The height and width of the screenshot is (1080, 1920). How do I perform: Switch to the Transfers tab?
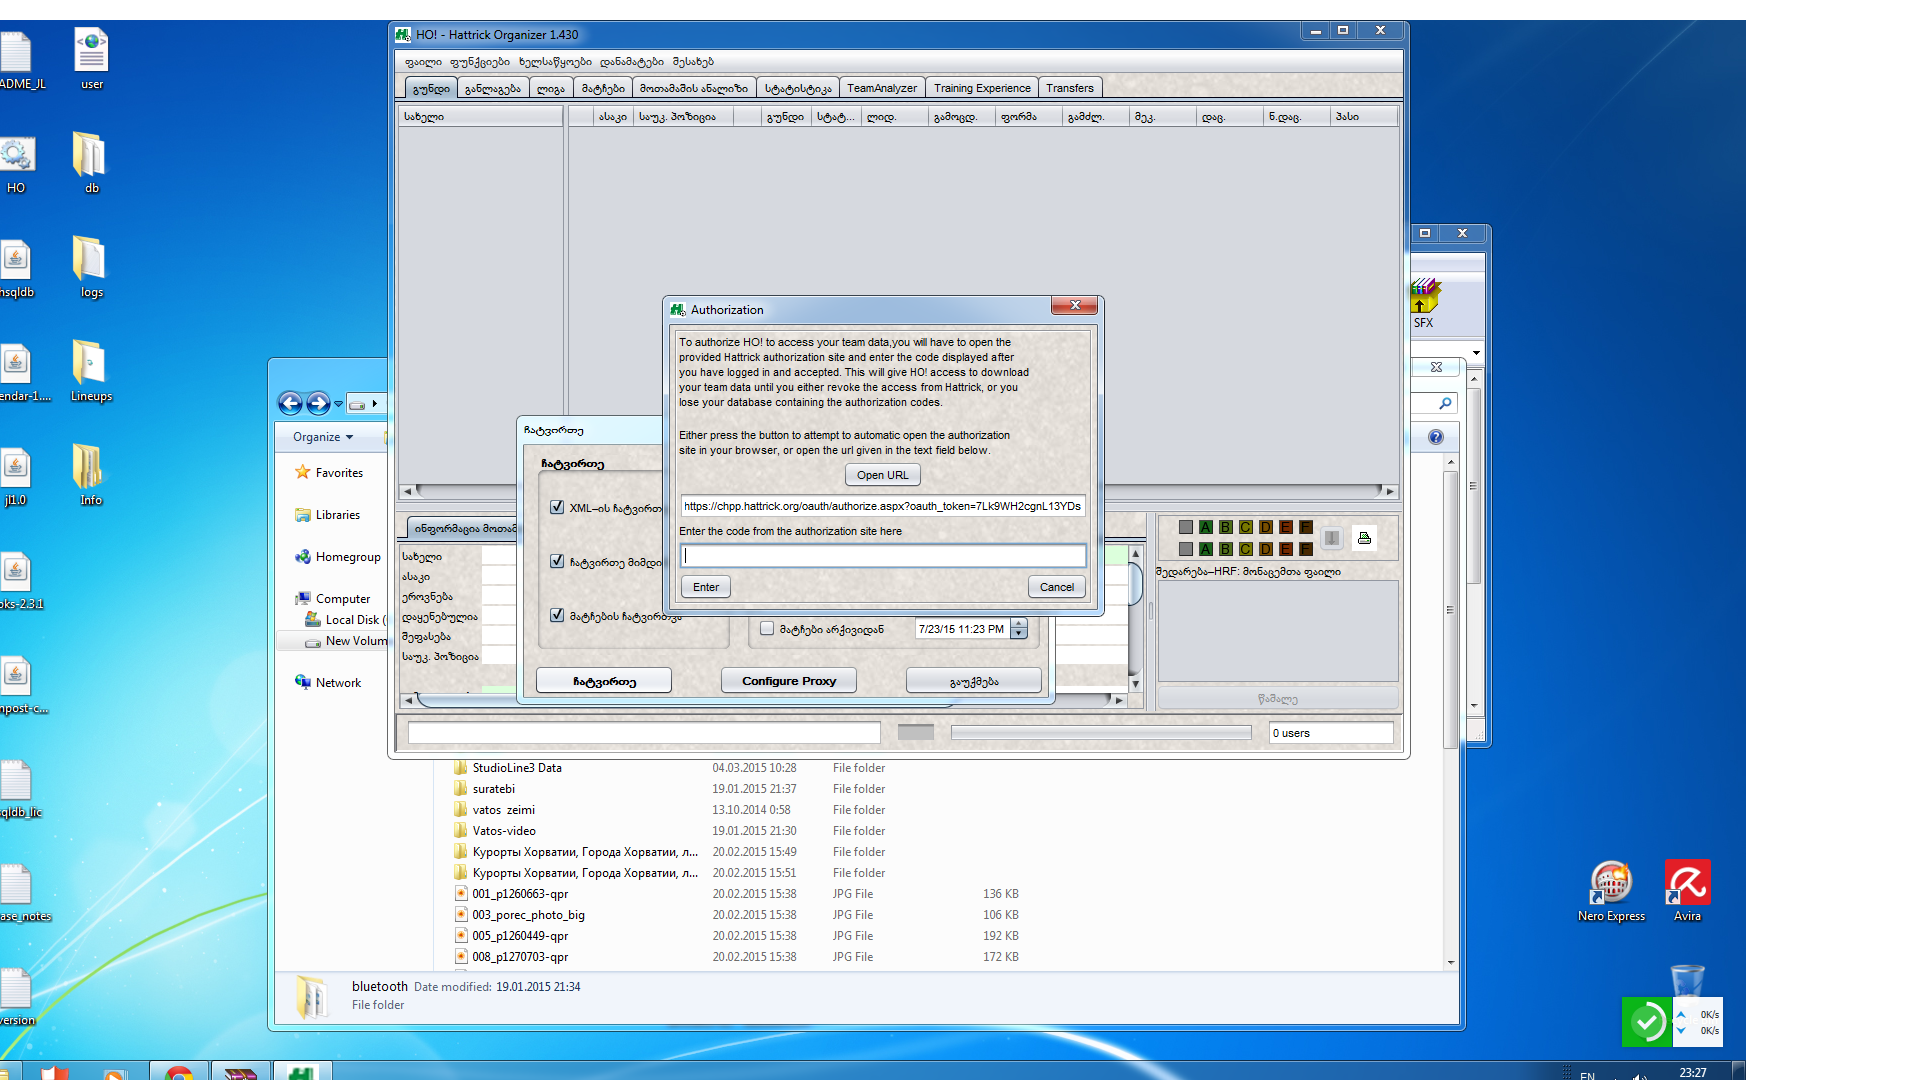click(1069, 88)
